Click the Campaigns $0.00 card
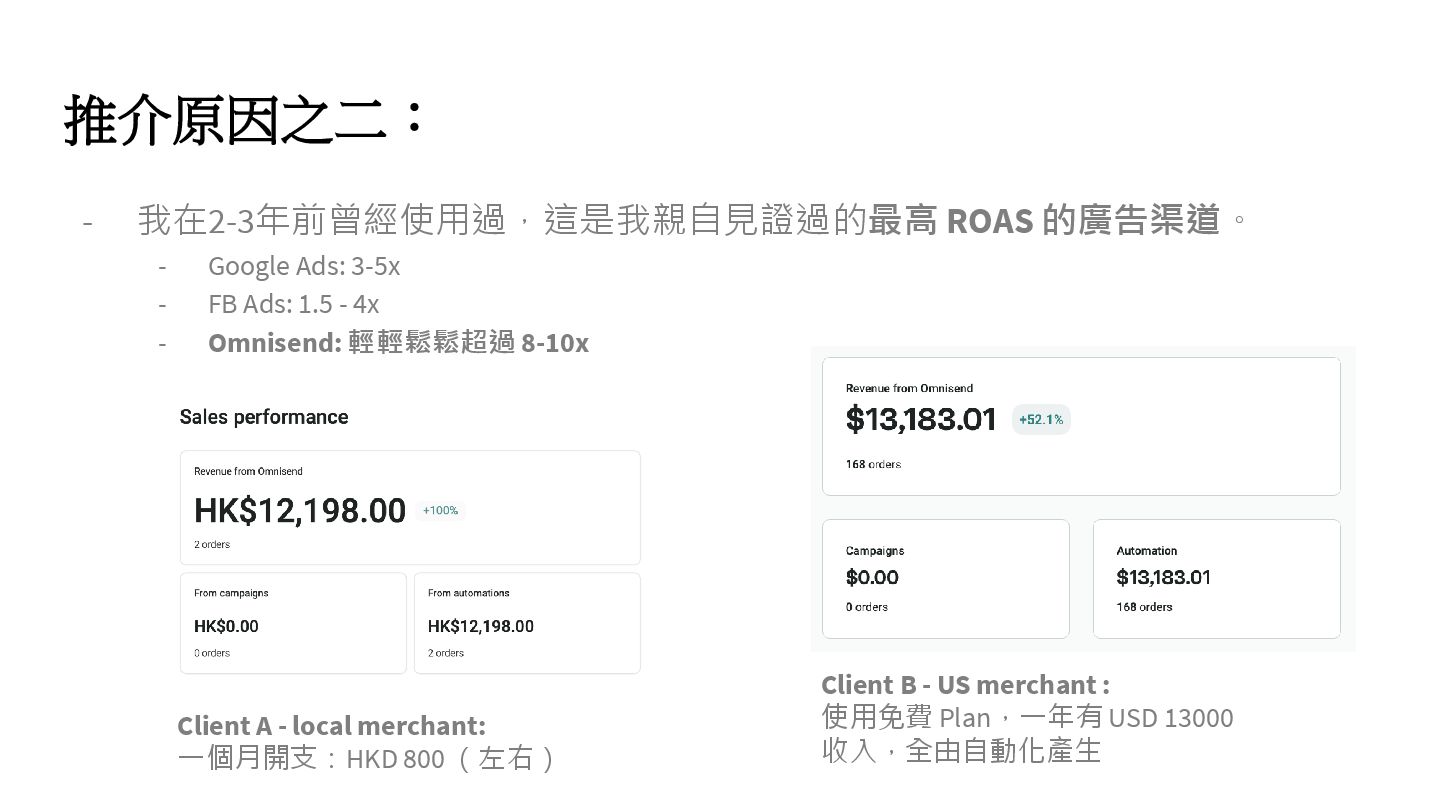This screenshot has height=810, width=1440. pyautogui.click(x=946, y=579)
